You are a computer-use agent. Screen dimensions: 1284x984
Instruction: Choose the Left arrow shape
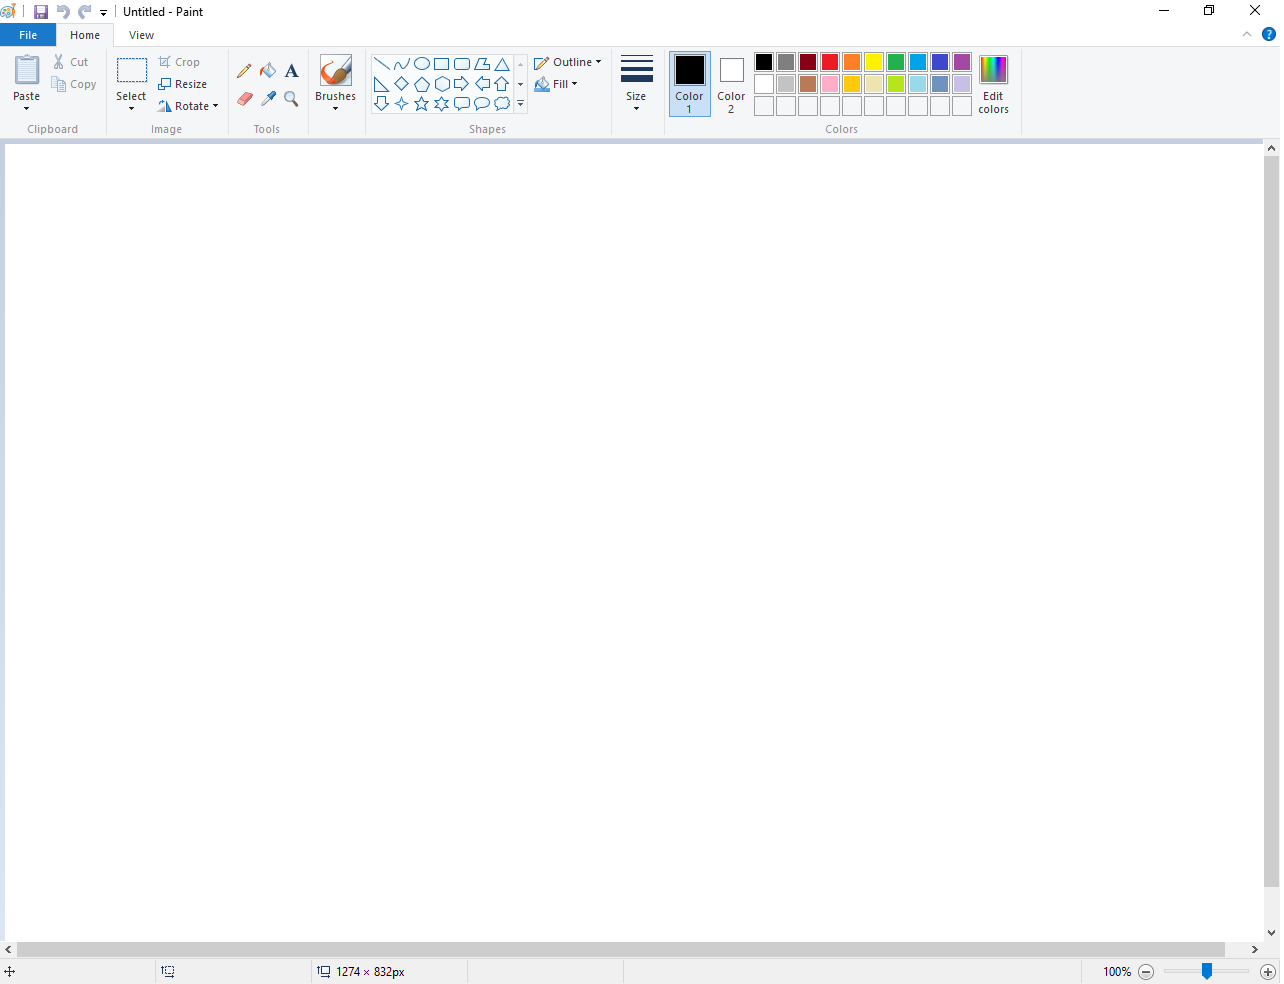[x=482, y=84]
